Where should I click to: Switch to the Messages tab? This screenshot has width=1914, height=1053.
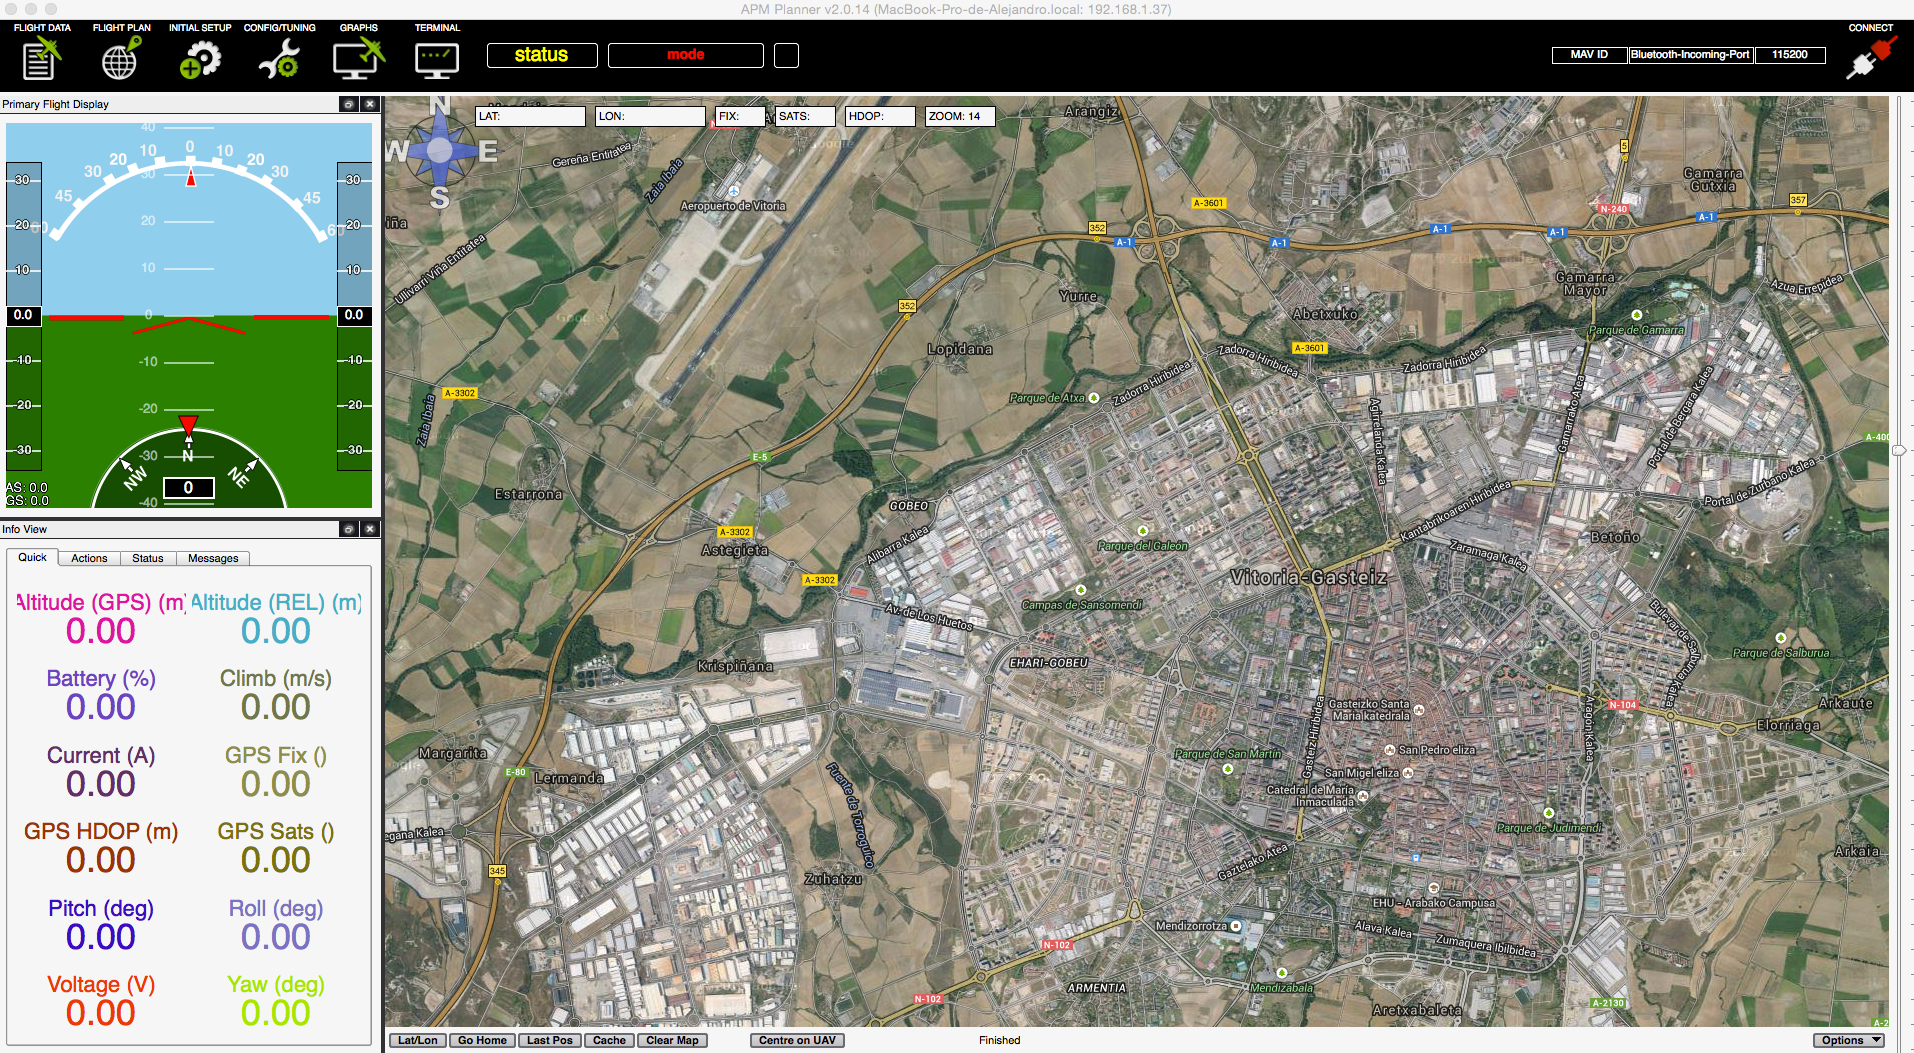pos(213,558)
